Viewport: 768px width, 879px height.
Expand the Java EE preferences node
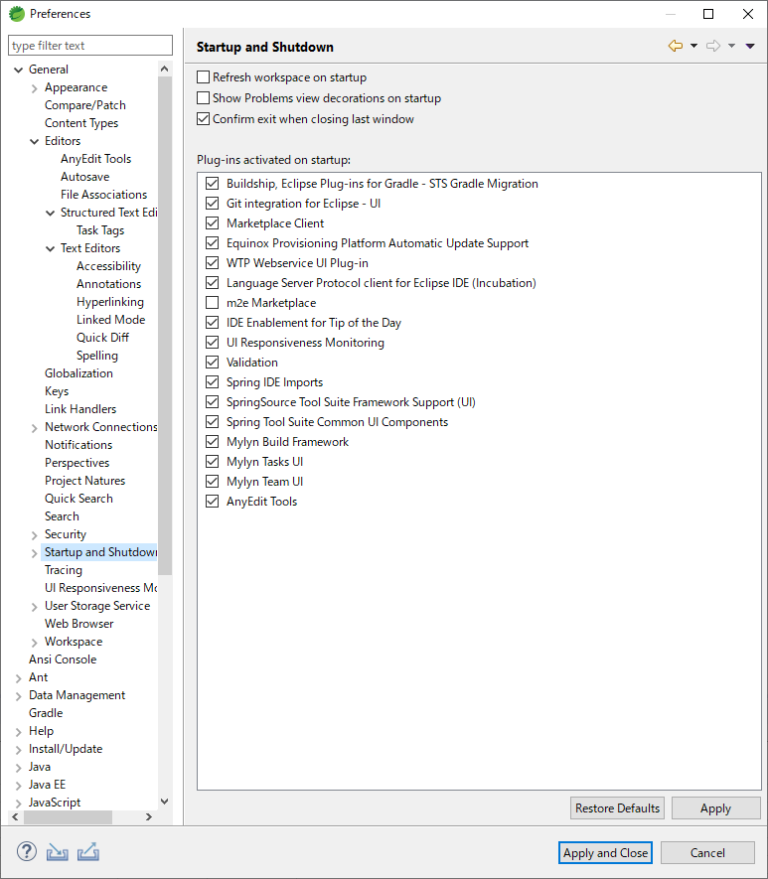18,785
